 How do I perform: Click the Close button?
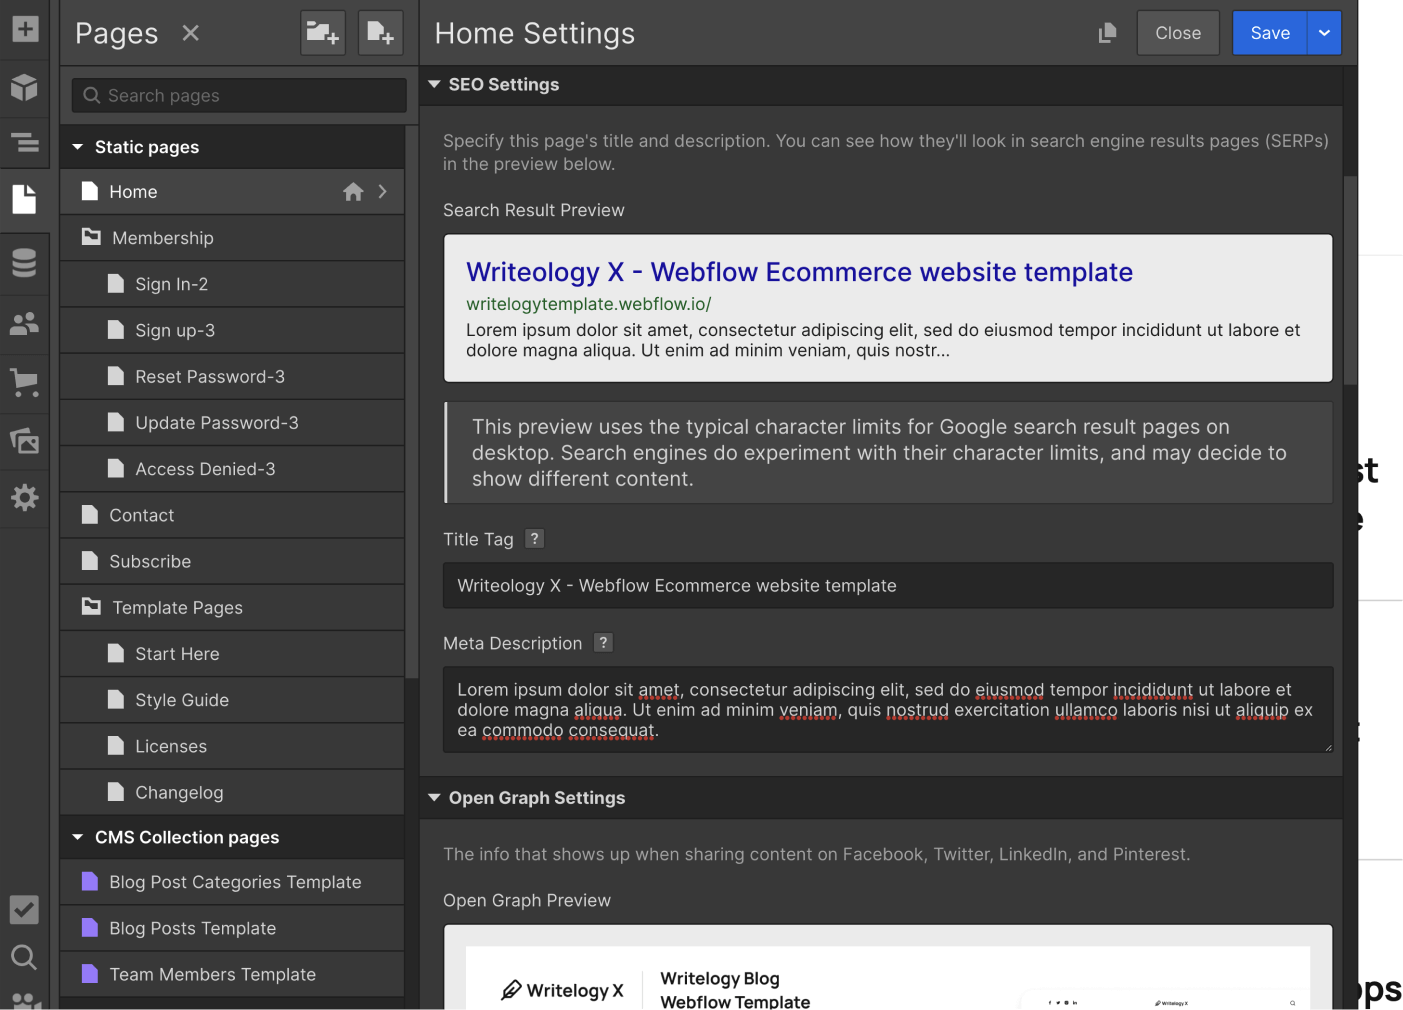point(1178,33)
